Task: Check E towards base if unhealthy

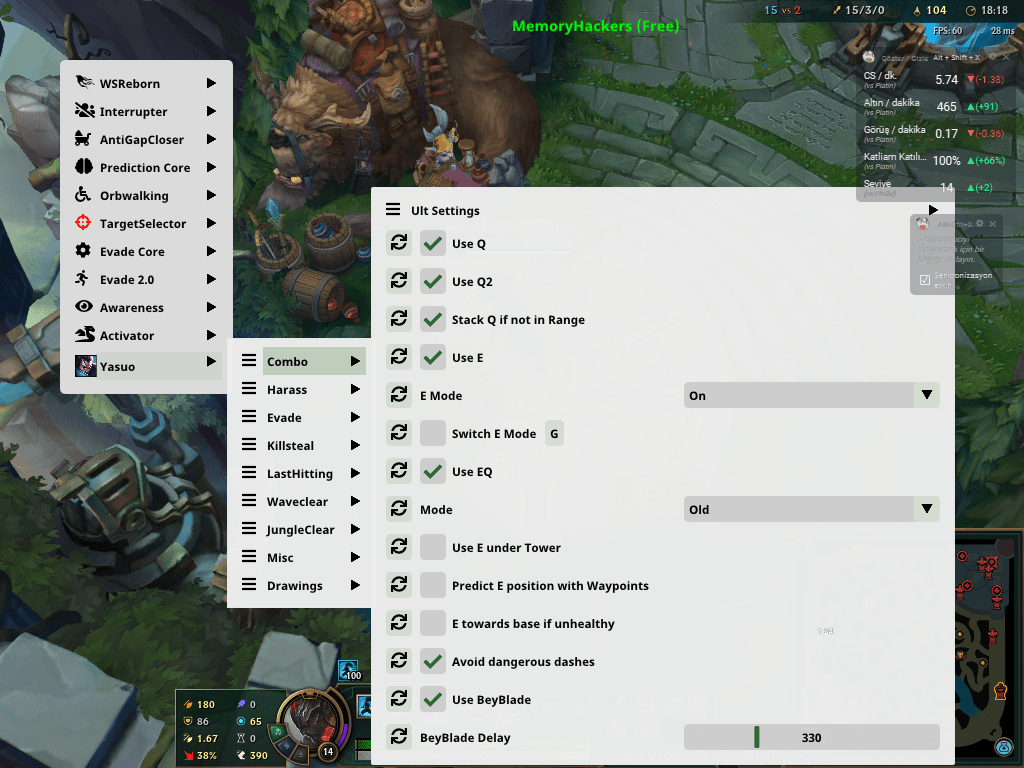Action: click(432, 623)
